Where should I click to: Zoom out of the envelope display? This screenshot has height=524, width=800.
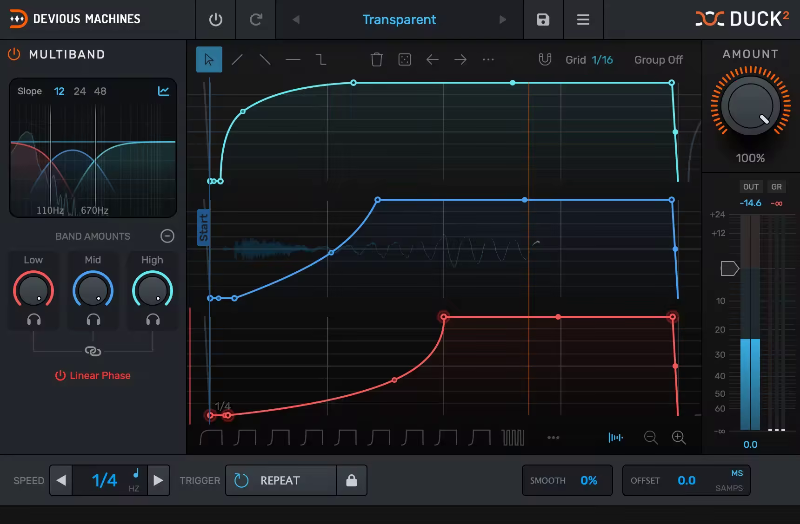(x=651, y=437)
